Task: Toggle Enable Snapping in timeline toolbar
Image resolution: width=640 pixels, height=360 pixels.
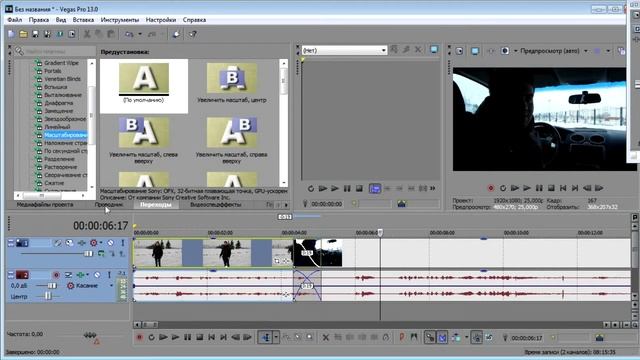Action: [x=429, y=337]
